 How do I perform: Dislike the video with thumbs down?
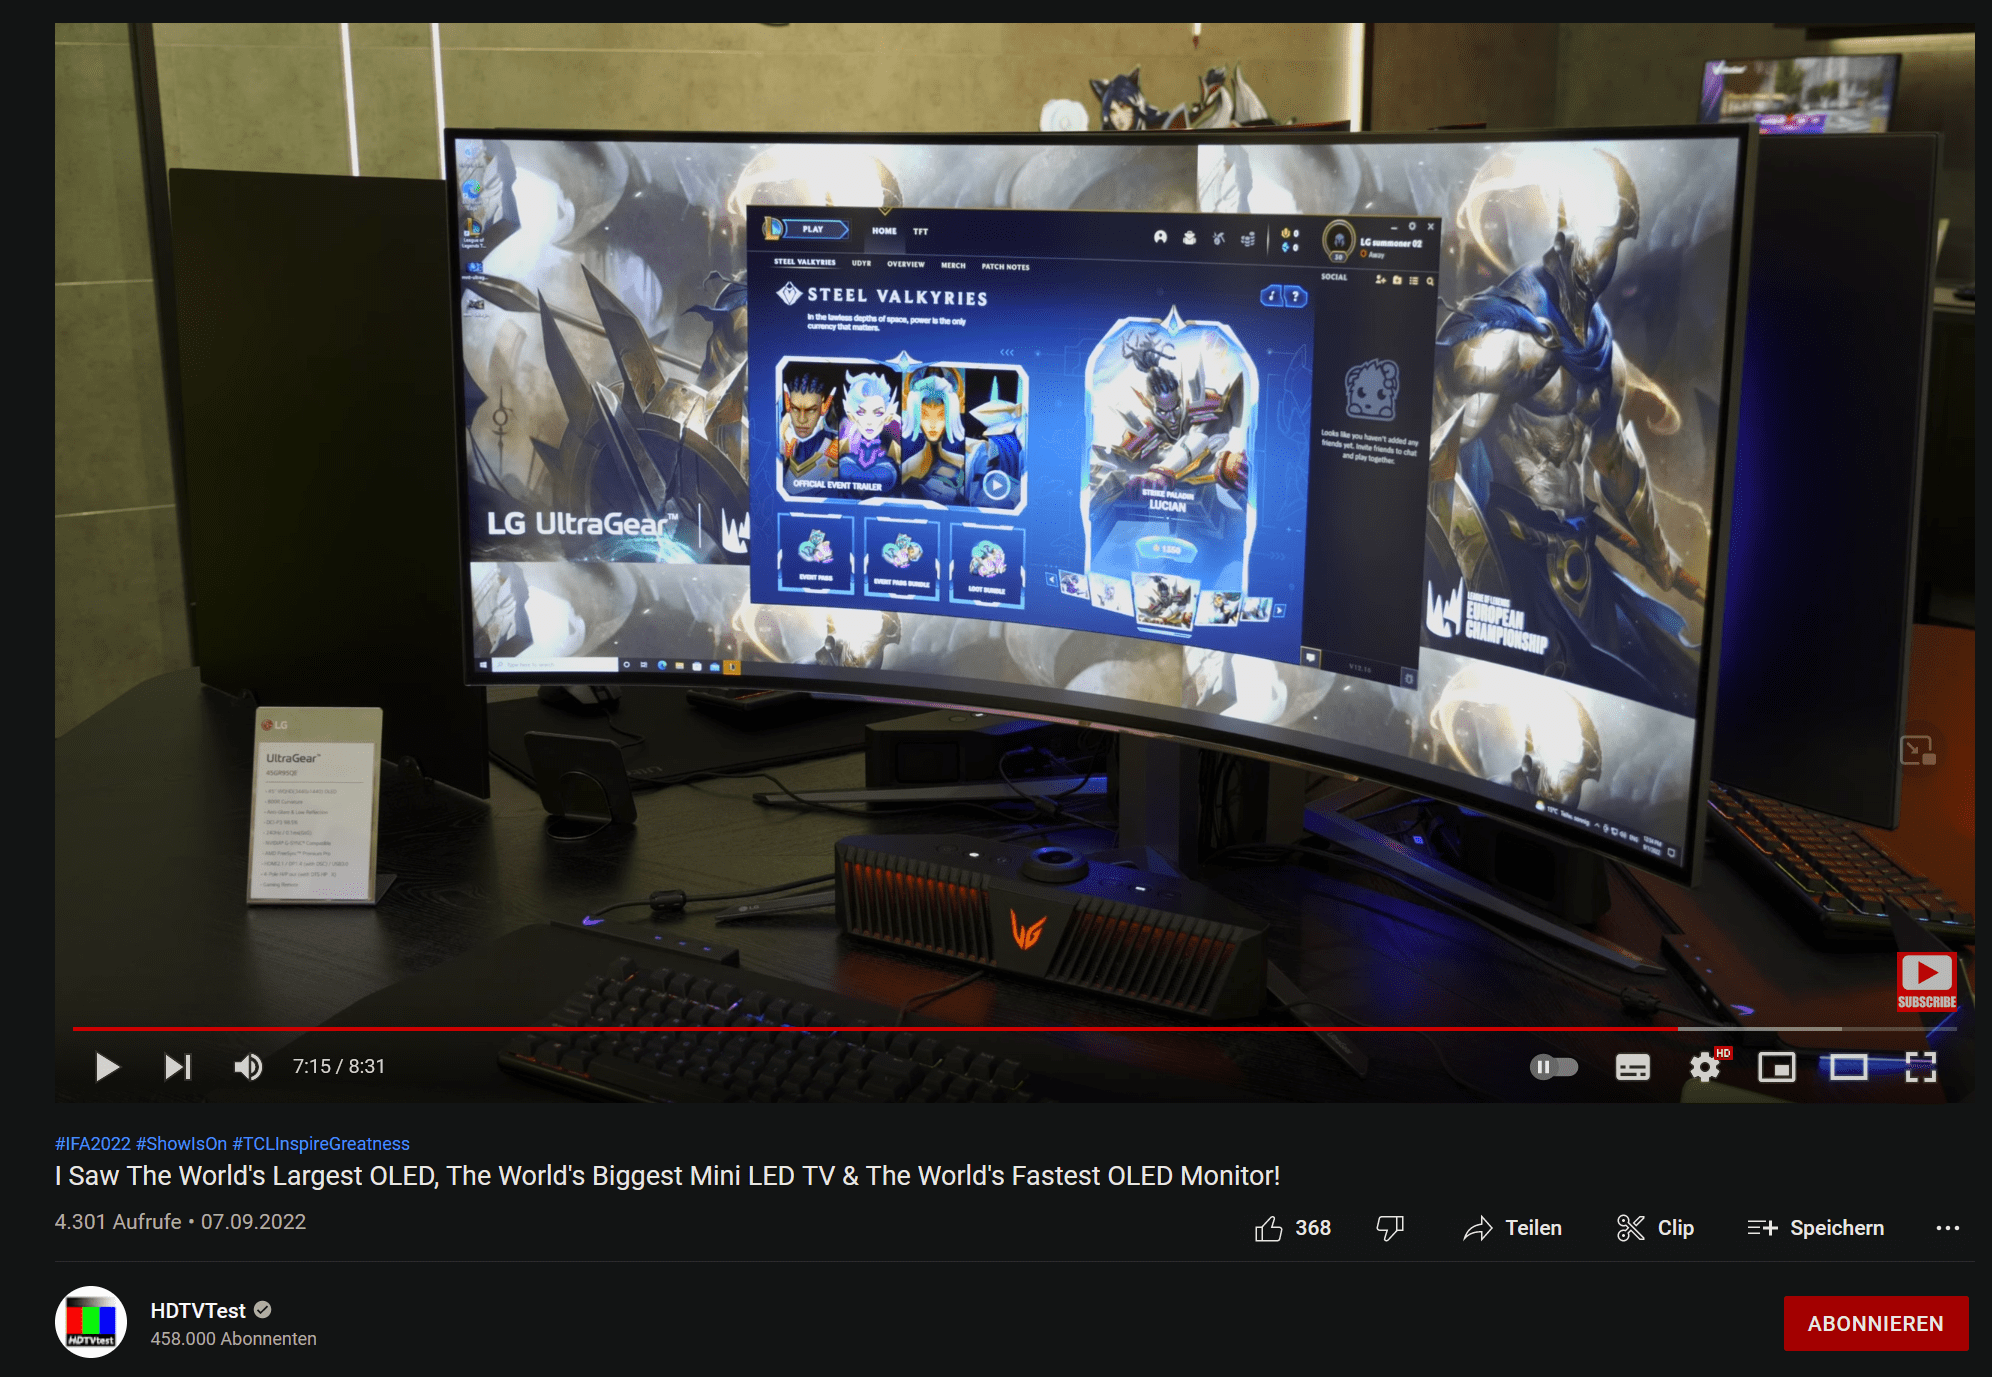tap(1390, 1228)
